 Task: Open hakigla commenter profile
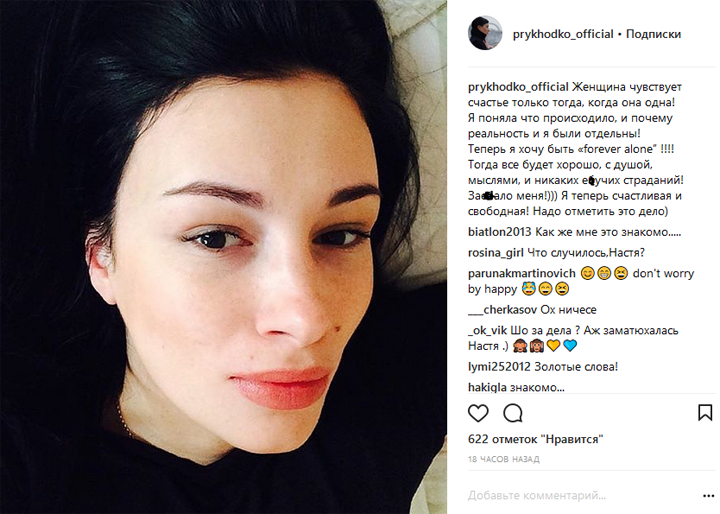pyautogui.click(x=487, y=387)
